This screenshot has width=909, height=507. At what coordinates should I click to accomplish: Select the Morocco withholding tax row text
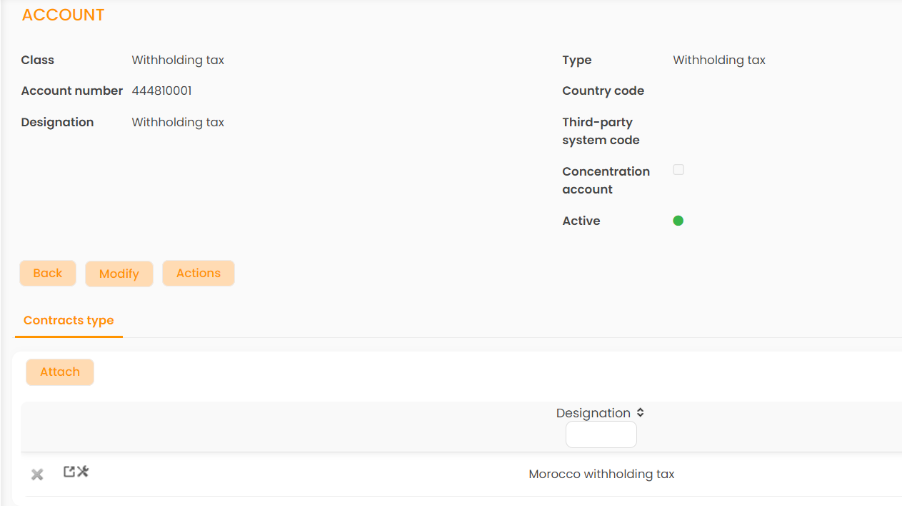tap(601, 474)
